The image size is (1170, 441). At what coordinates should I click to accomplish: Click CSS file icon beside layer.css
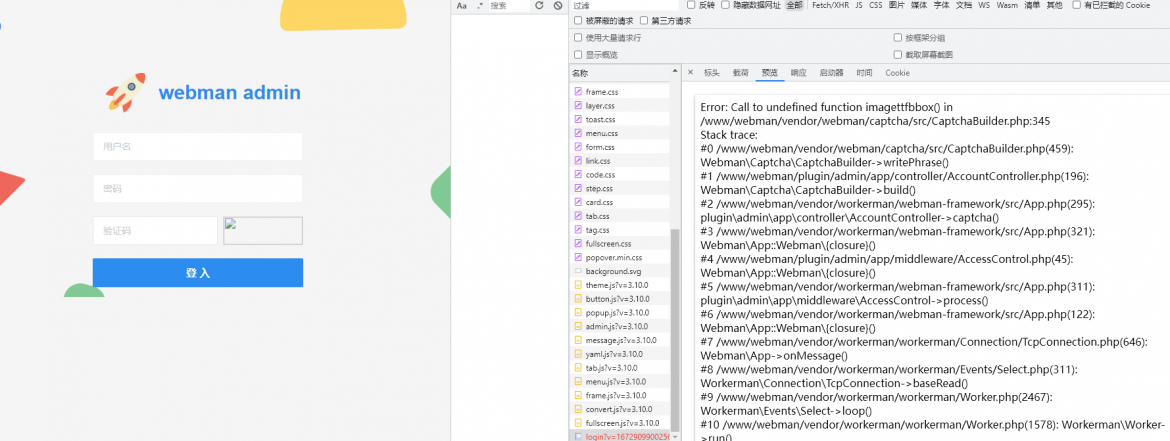click(578, 106)
